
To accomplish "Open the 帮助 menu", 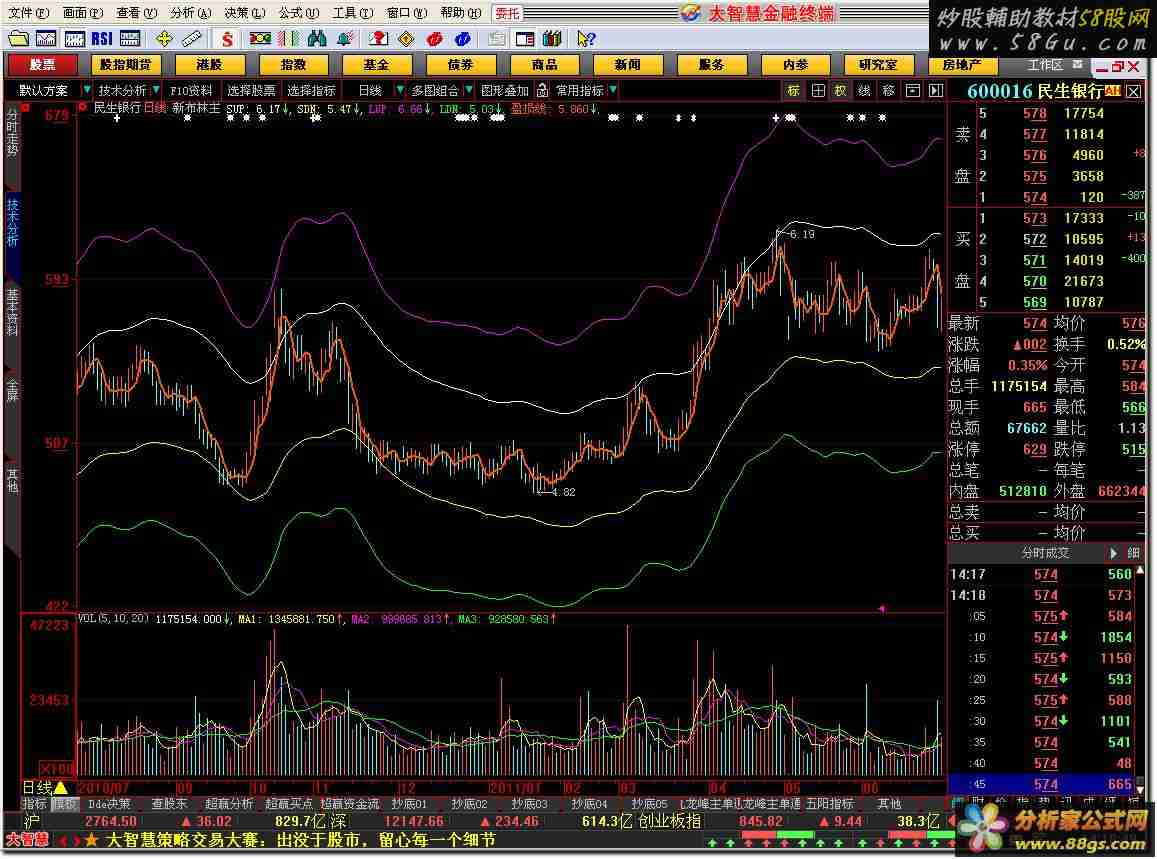I will coord(460,13).
